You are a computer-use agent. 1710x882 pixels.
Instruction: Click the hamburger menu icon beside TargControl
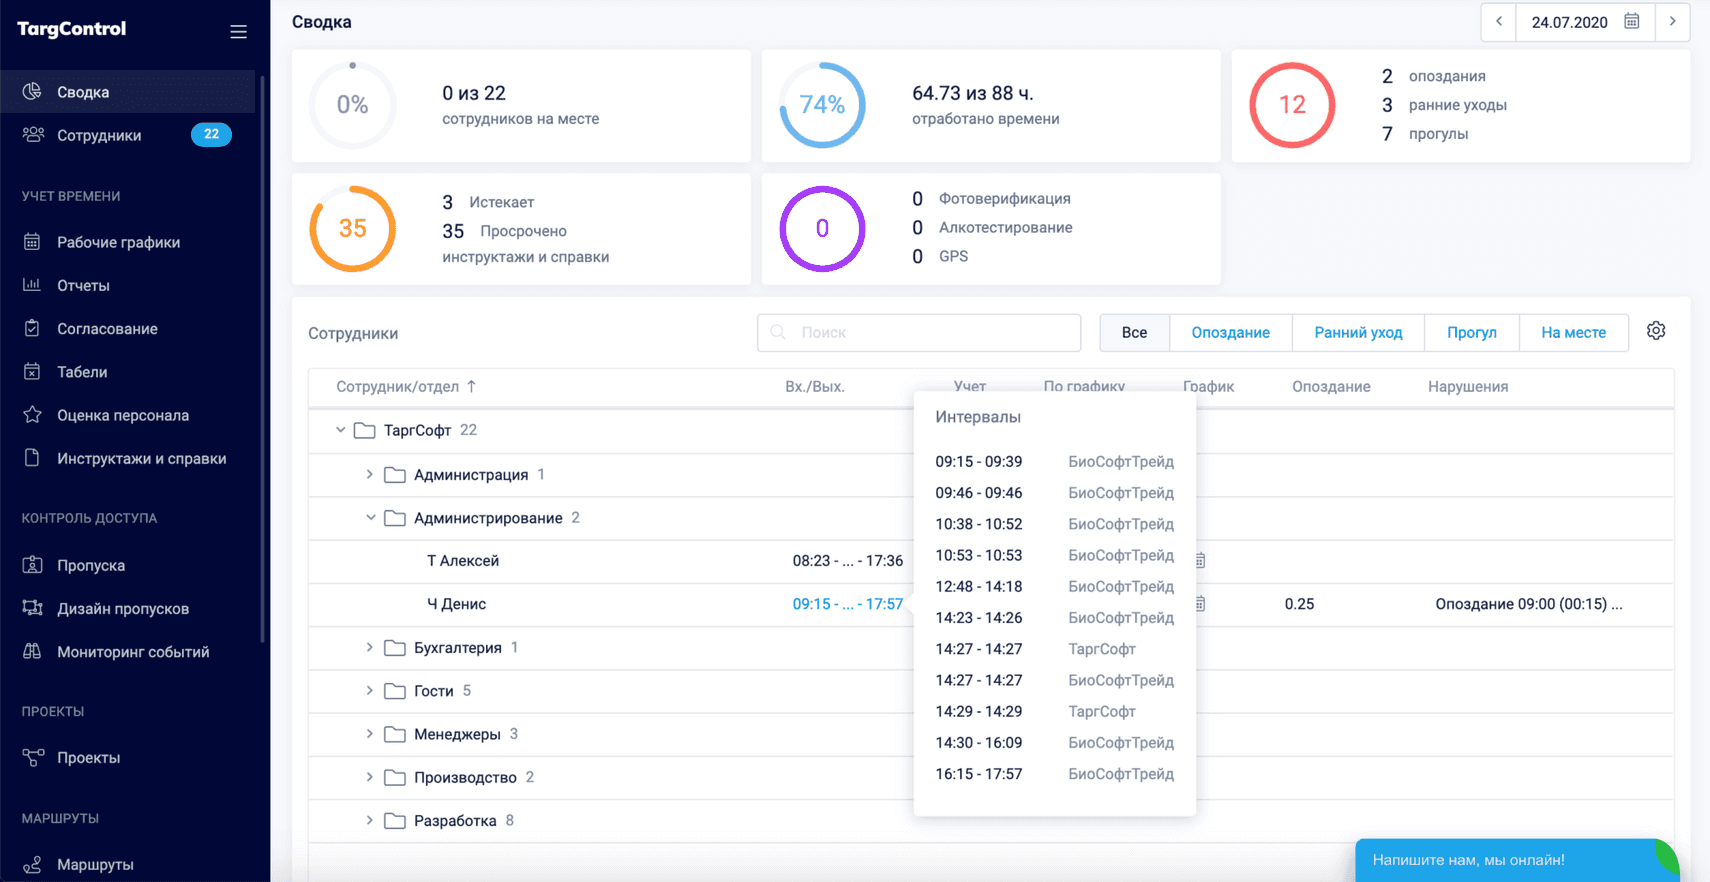[238, 32]
